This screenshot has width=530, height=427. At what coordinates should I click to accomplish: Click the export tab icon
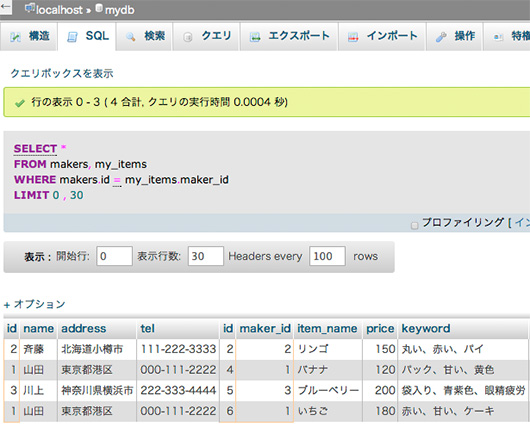coord(255,37)
